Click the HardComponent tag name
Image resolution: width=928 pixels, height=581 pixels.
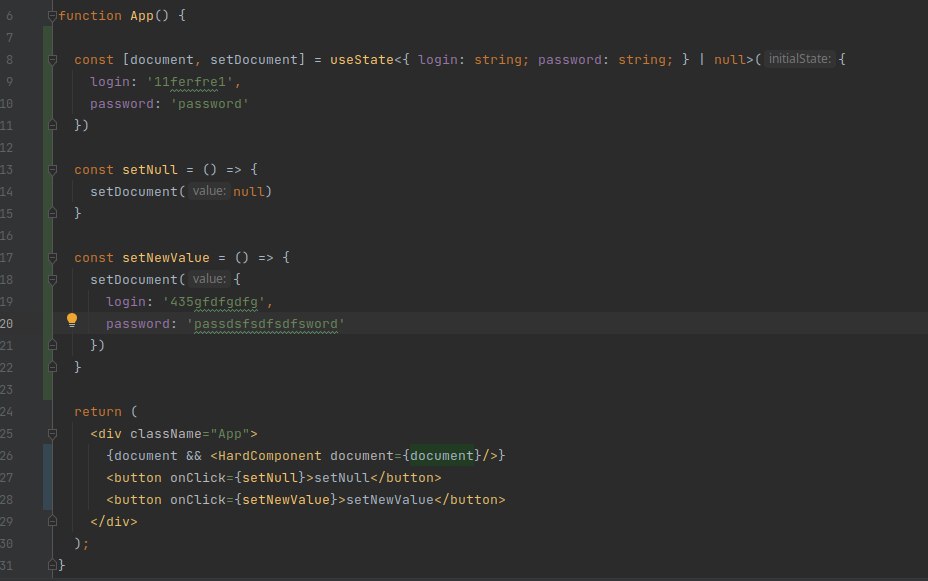click(269, 456)
